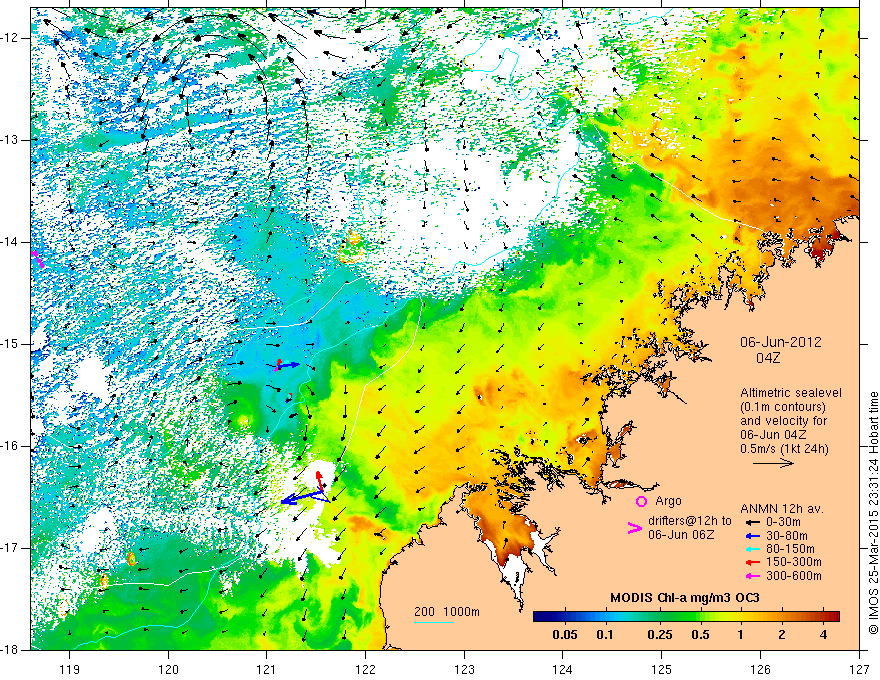Select the magenta 300-600m legend arrow
Screen dimensions: 880x680
click(x=752, y=576)
